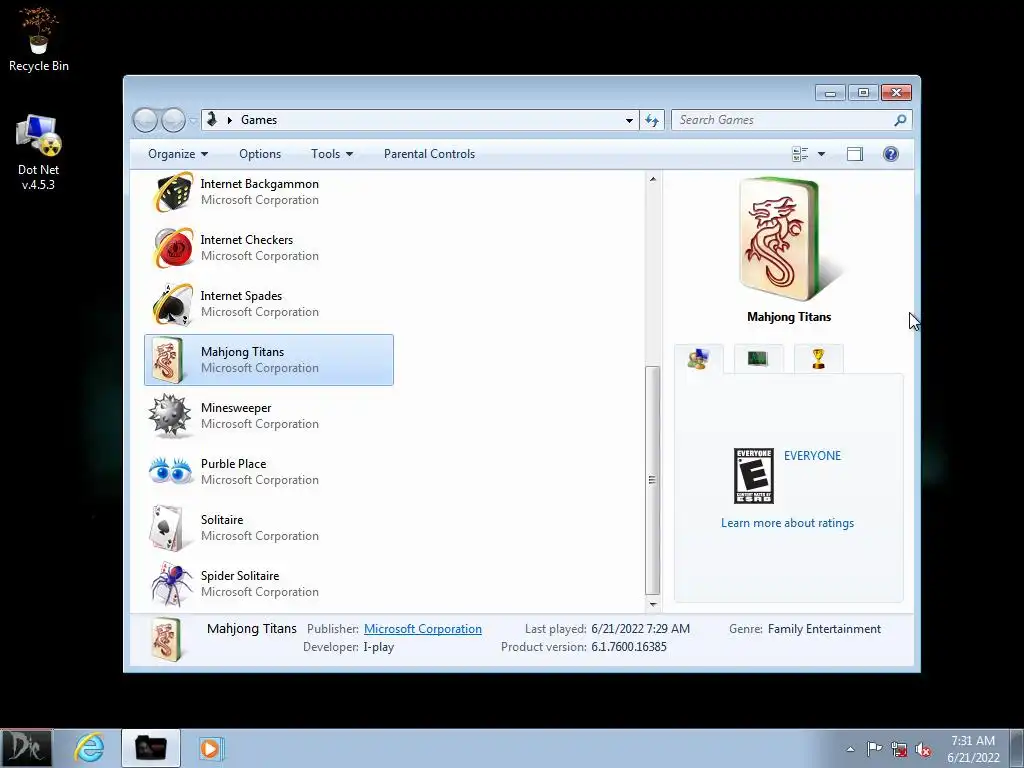This screenshot has height=768, width=1024.
Task: Select the Internet Spades card icon
Action: (172, 304)
